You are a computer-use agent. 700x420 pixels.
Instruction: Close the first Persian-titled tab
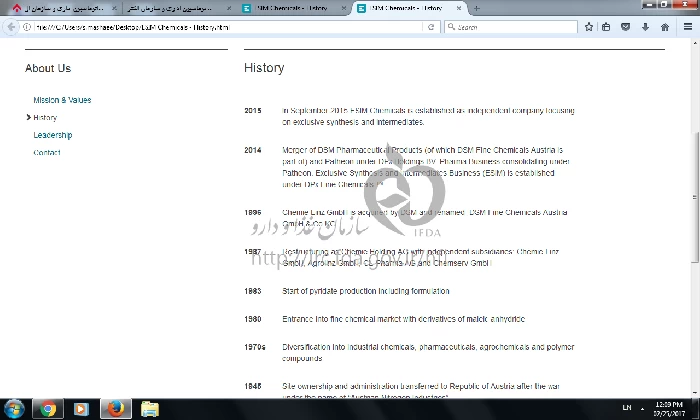(114, 8)
